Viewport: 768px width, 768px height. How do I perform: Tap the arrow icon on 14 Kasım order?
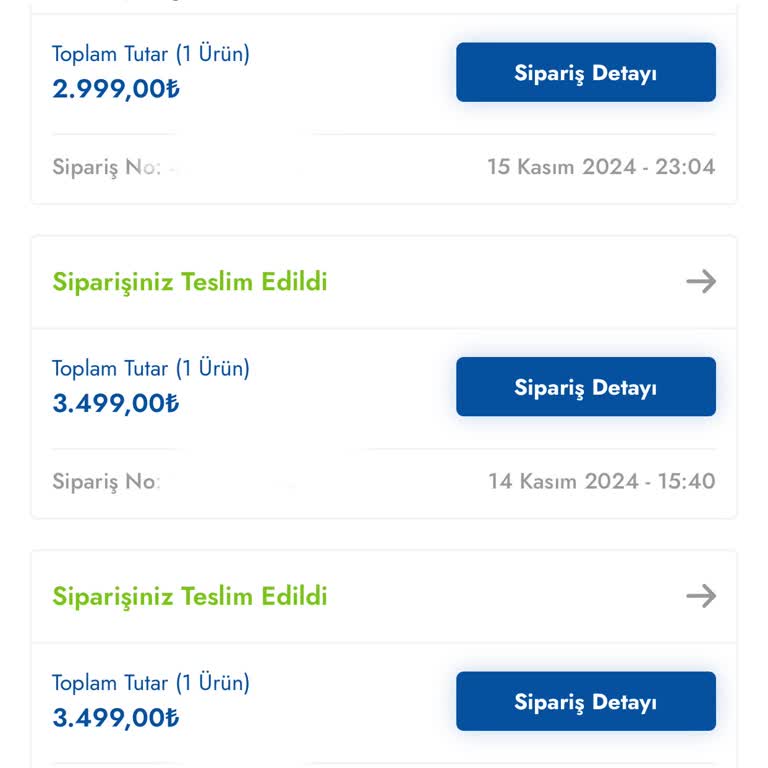click(x=701, y=282)
